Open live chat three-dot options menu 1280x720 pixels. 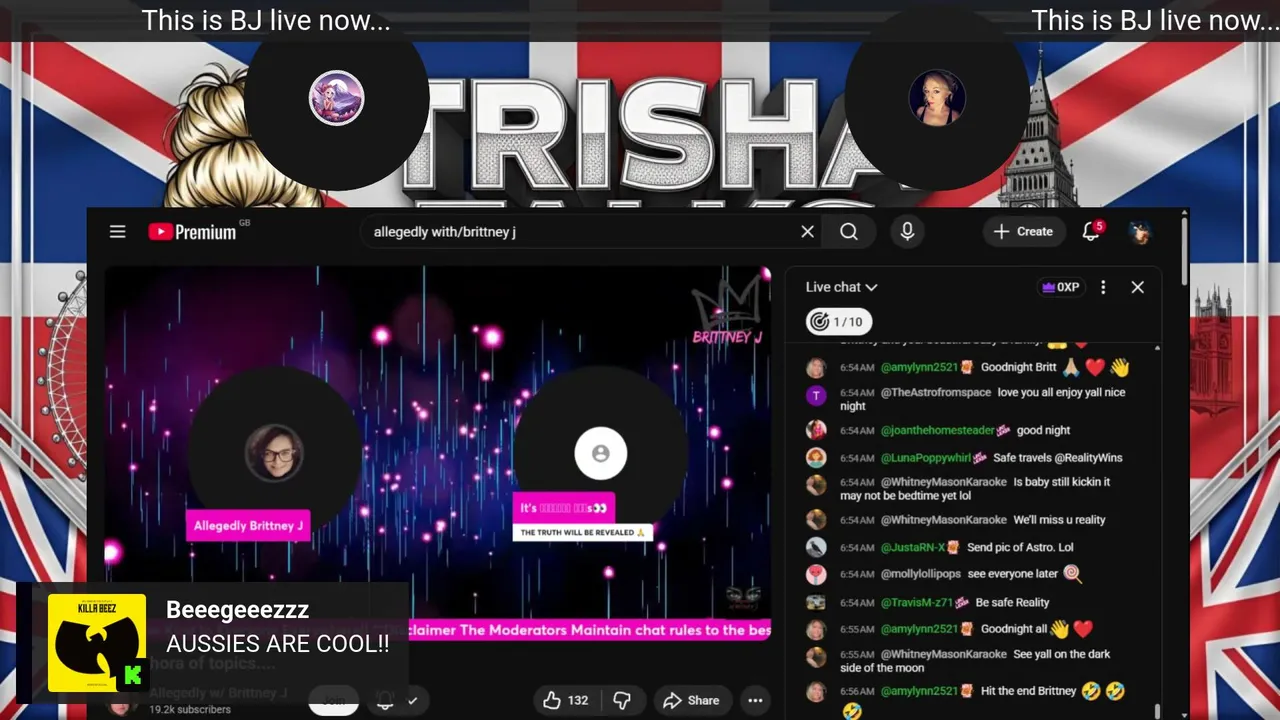click(x=1103, y=287)
